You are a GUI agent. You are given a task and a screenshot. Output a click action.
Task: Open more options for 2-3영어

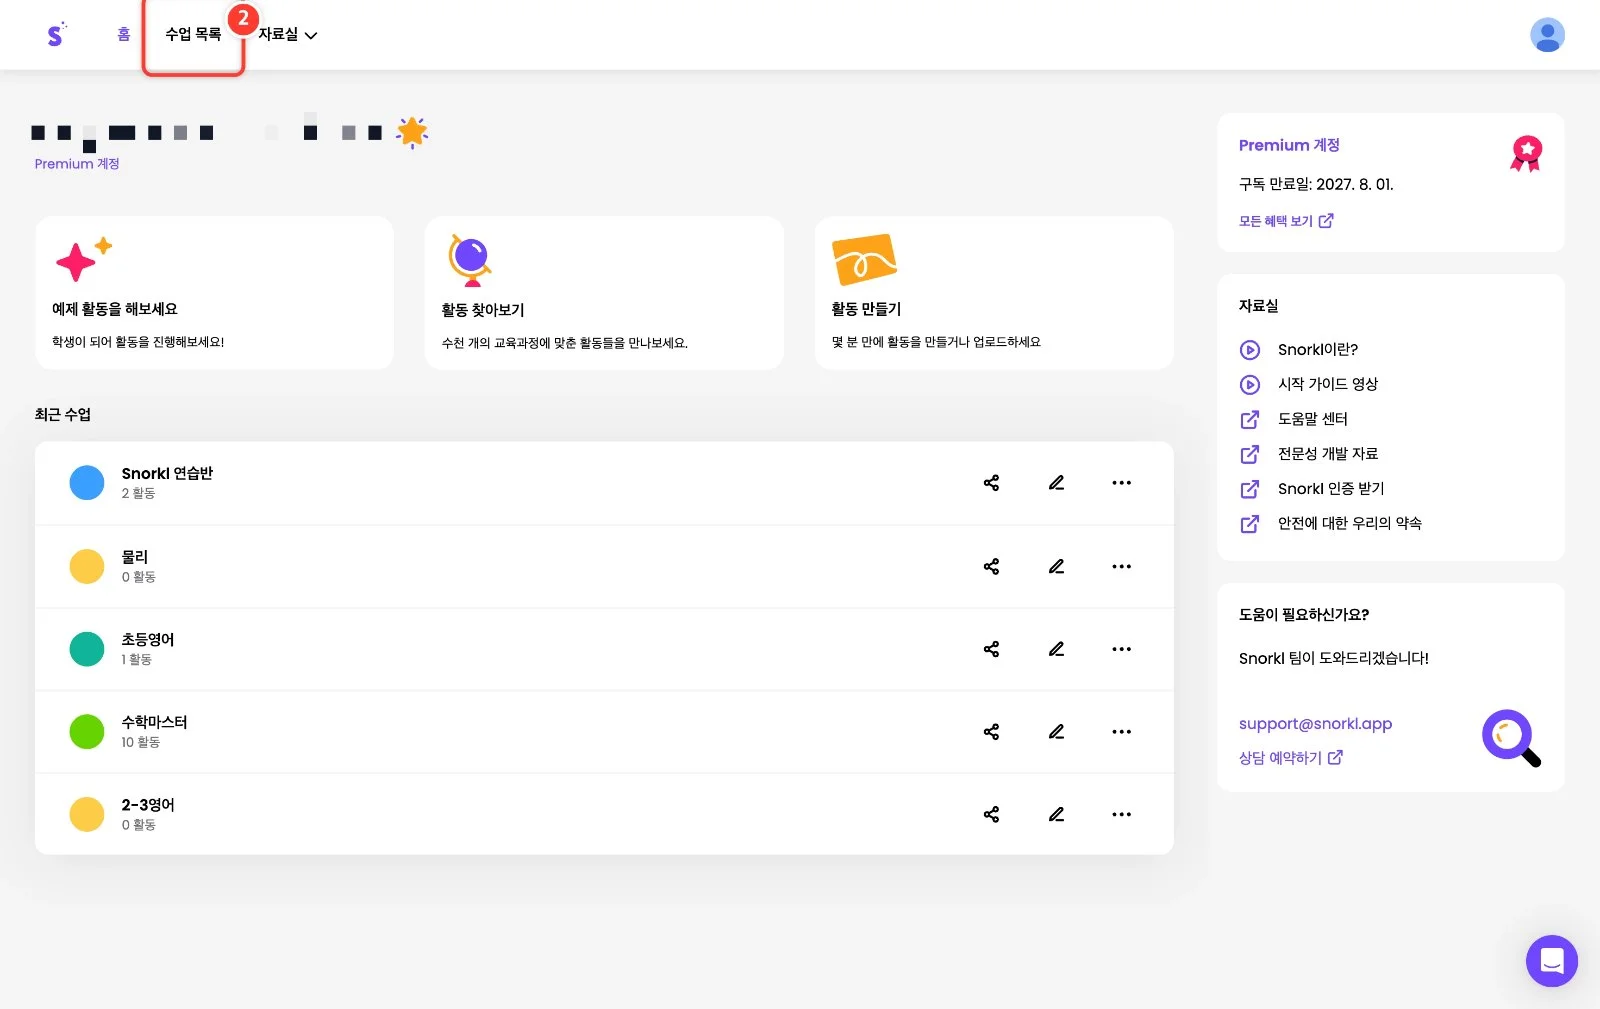(1122, 814)
